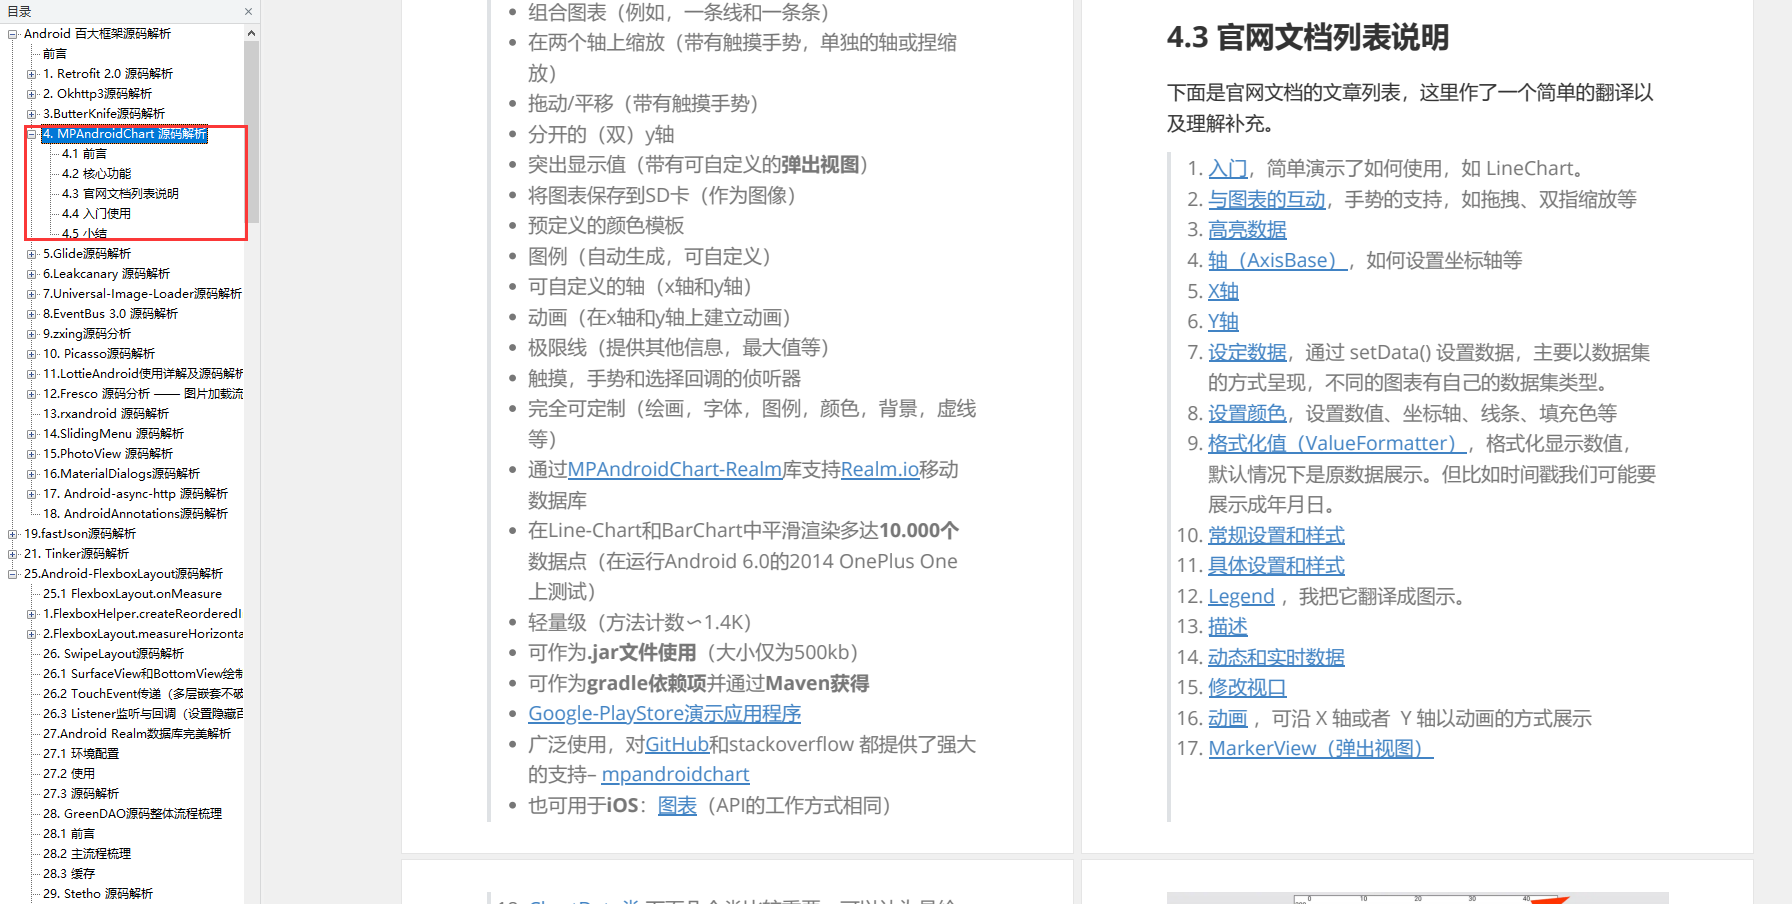Screen dimensions: 1792x904
Task: Jump to 28.1 前言
Action: click(x=69, y=834)
